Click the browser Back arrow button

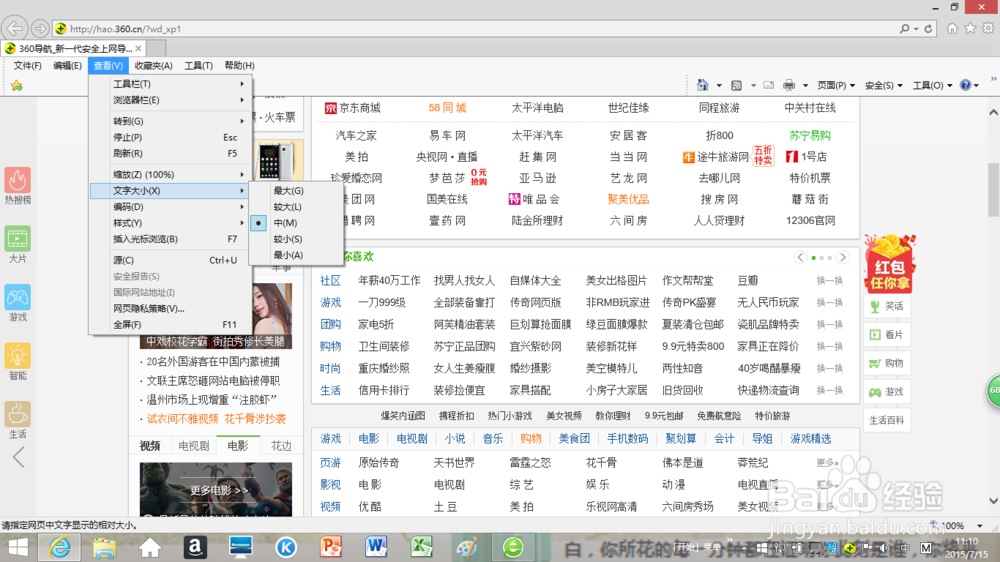click(x=15, y=29)
